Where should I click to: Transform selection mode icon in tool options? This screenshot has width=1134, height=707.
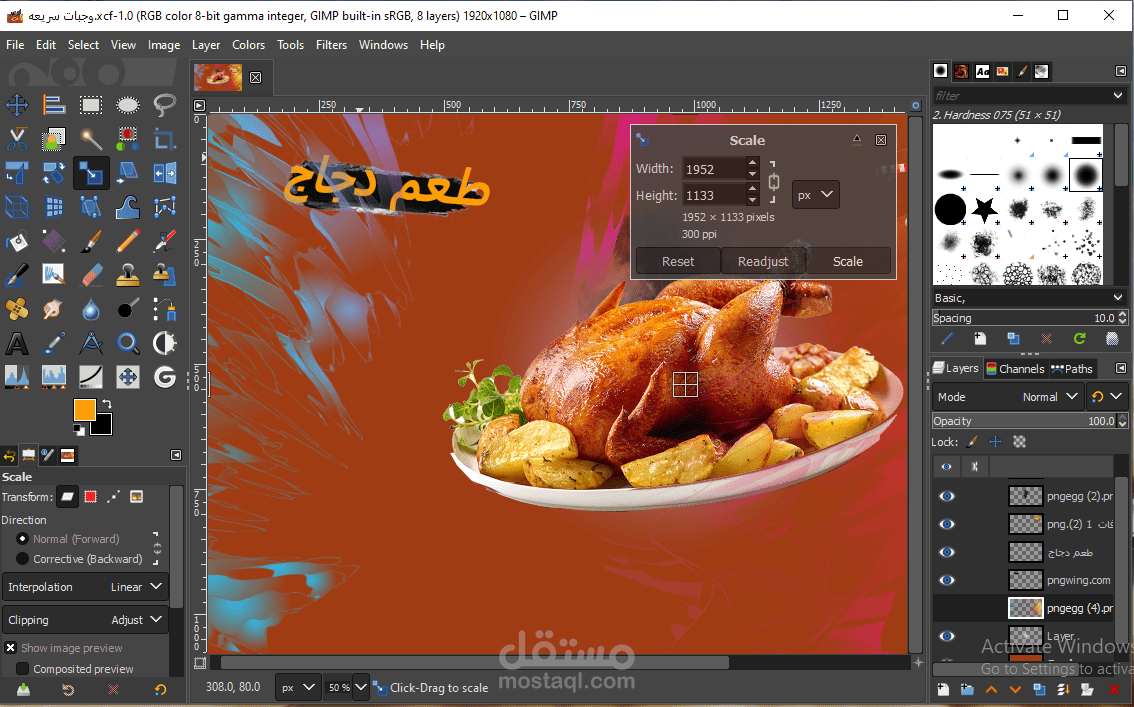(90, 497)
